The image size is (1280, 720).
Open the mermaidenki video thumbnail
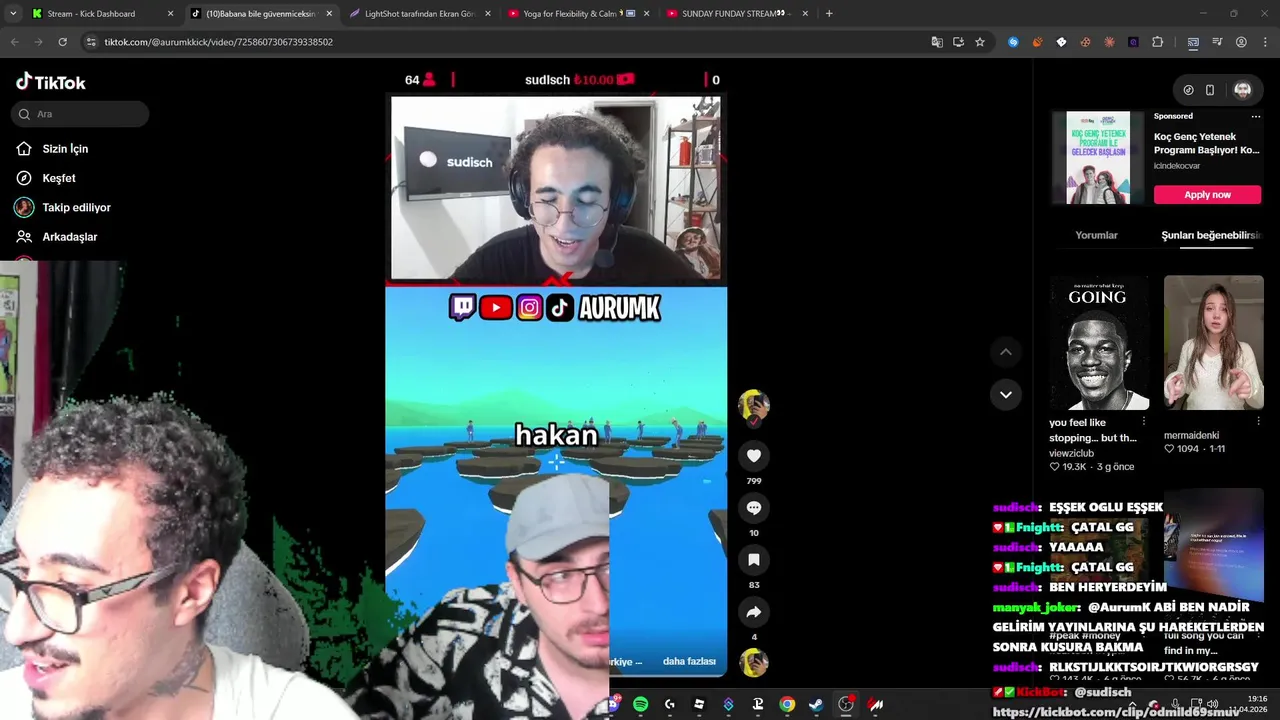click(1214, 343)
